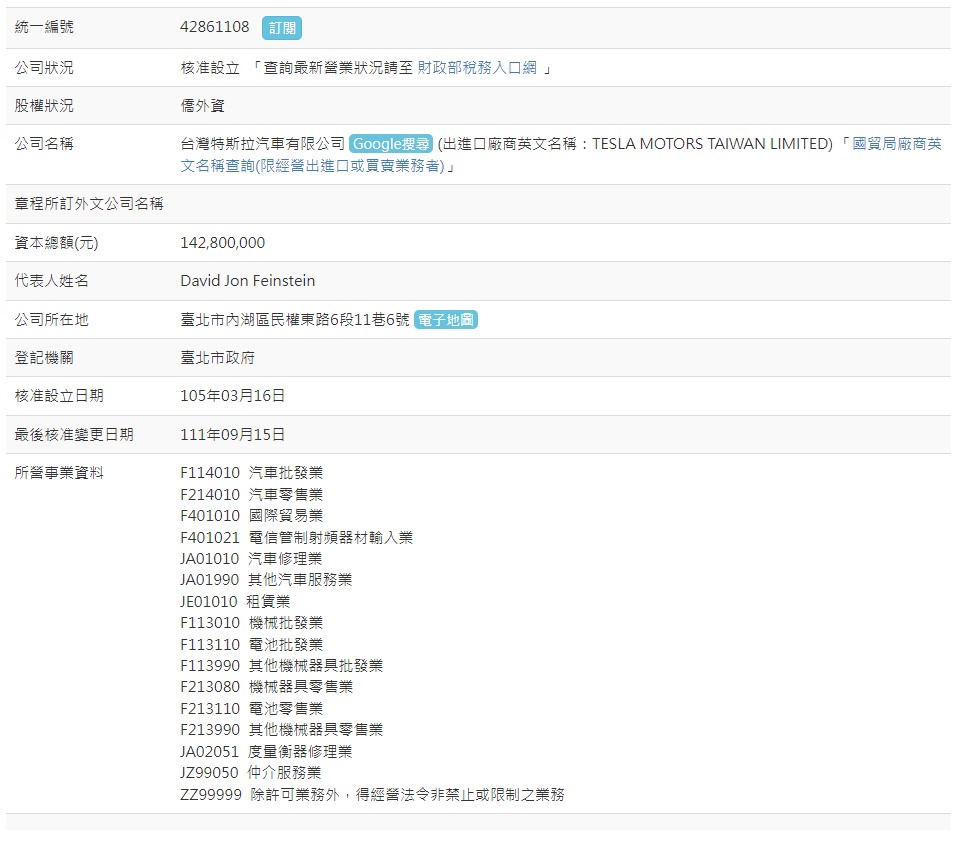
Task: Click the Google搜尋 button
Action: click(x=391, y=144)
